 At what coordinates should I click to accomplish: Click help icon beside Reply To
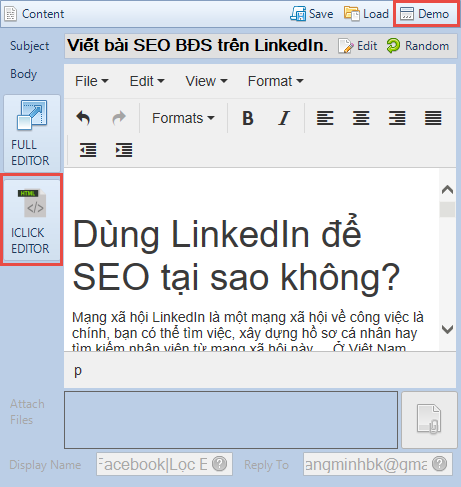(x=440, y=464)
